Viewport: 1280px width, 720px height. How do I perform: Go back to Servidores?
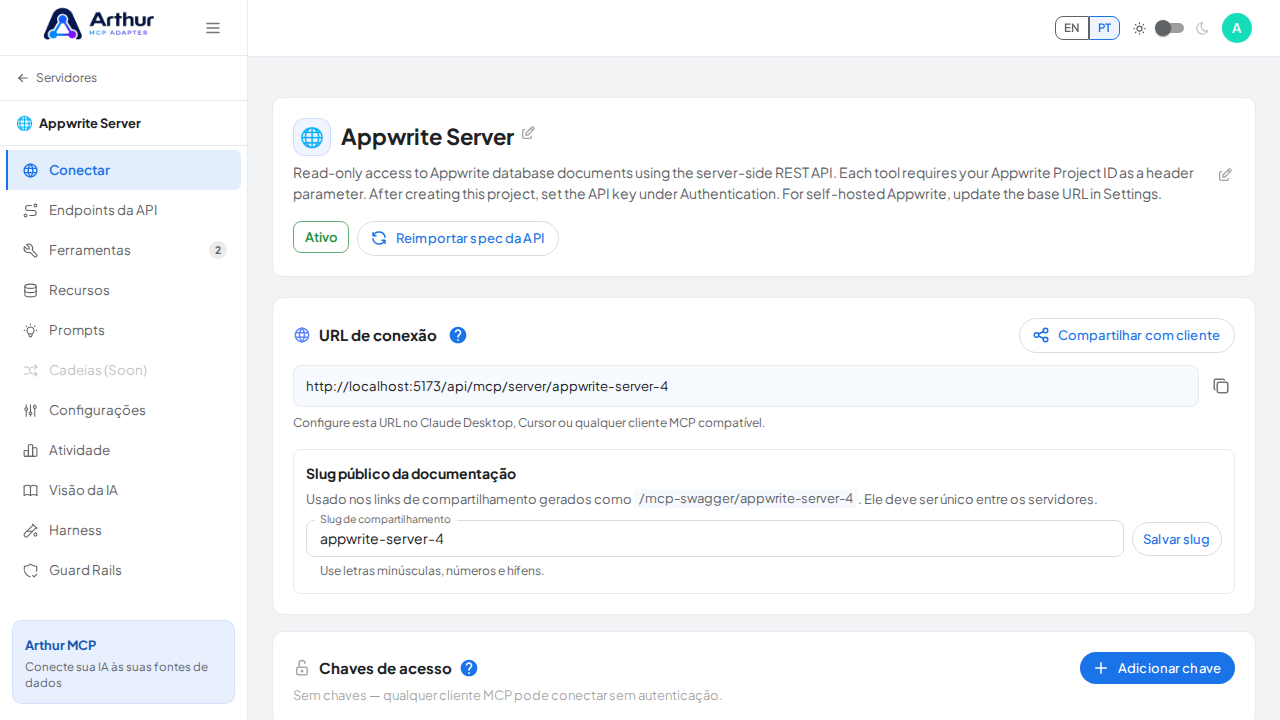[x=57, y=78]
